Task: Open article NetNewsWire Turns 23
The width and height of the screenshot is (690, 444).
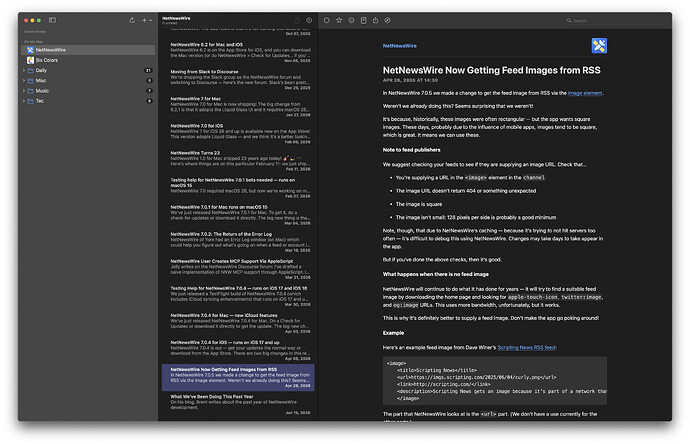Action: [x=238, y=161]
